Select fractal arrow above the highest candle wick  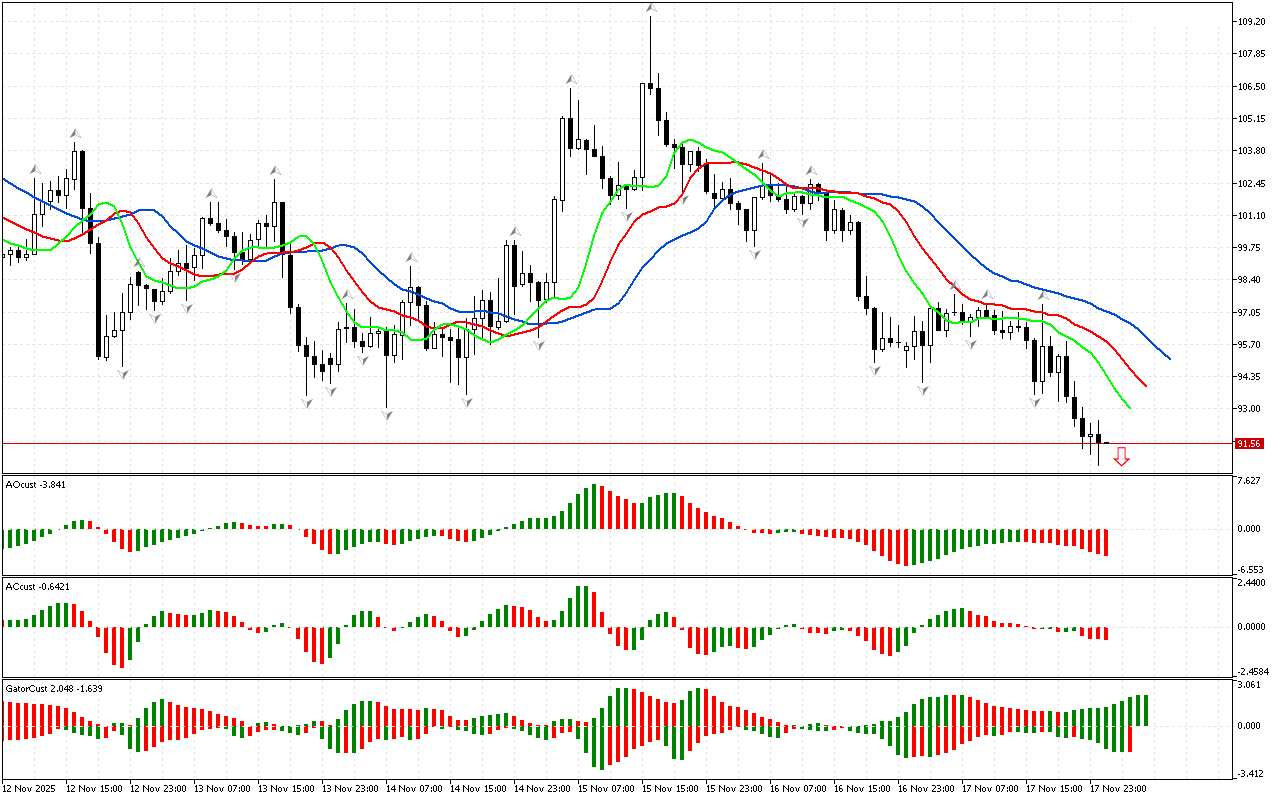click(650, 8)
